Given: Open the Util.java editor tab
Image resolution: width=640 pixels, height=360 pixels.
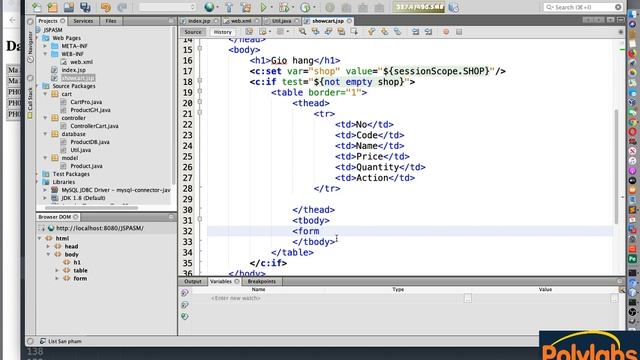Looking at the screenshot, I should pyautogui.click(x=282, y=21).
